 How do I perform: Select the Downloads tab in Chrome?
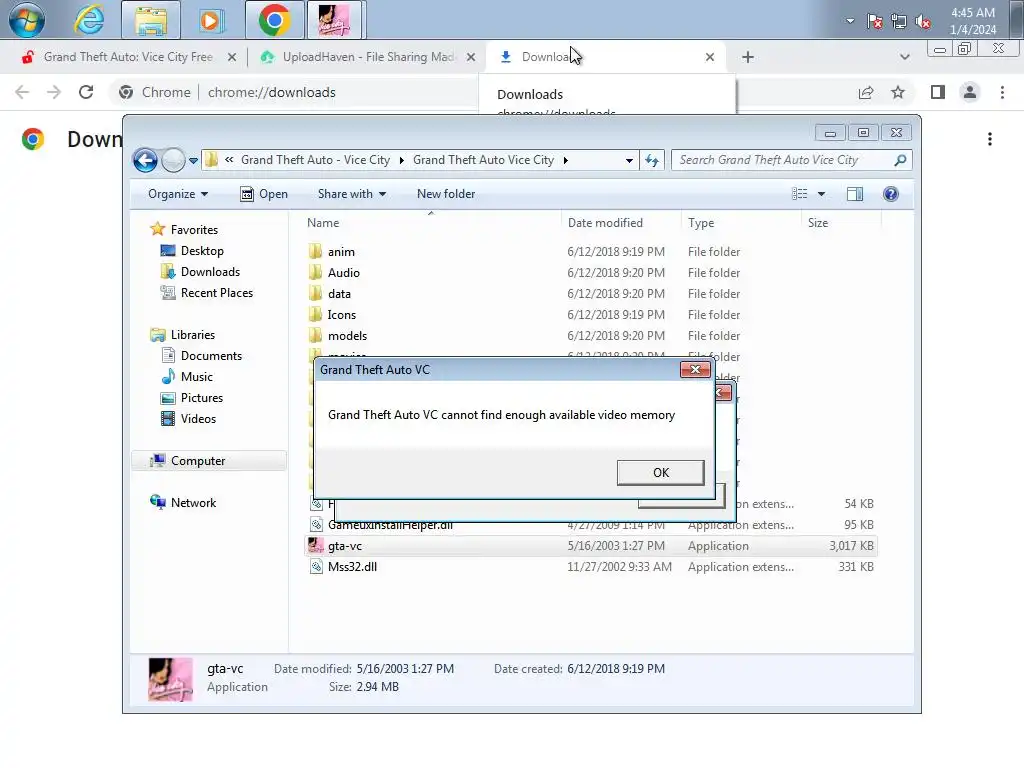pyautogui.click(x=607, y=57)
